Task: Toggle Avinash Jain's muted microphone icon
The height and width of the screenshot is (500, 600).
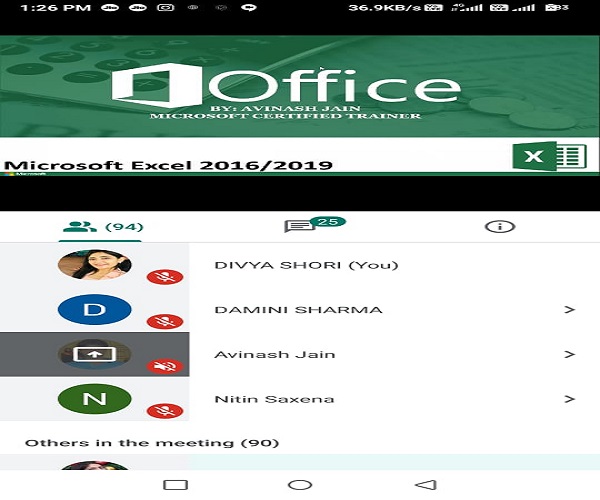Action: (165, 366)
